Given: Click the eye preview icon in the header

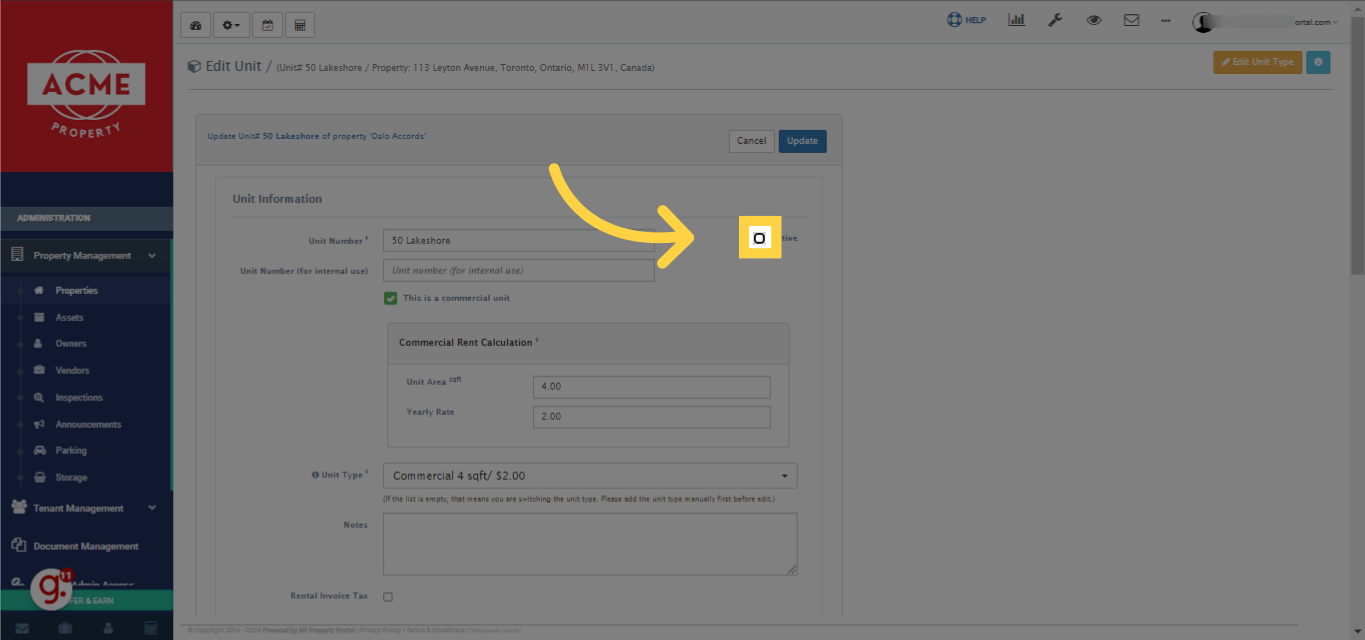Looking at the screenshot, I should coord(1093,19).
